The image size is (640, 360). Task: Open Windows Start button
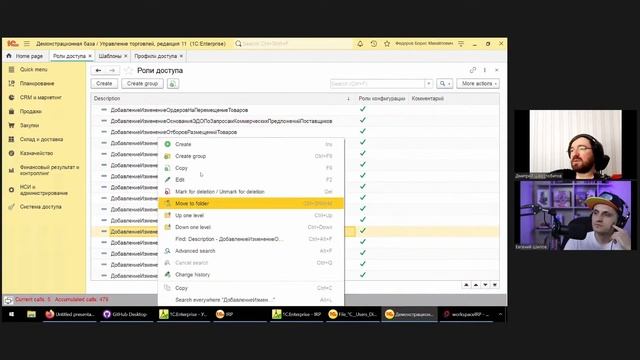coord(11,314)
